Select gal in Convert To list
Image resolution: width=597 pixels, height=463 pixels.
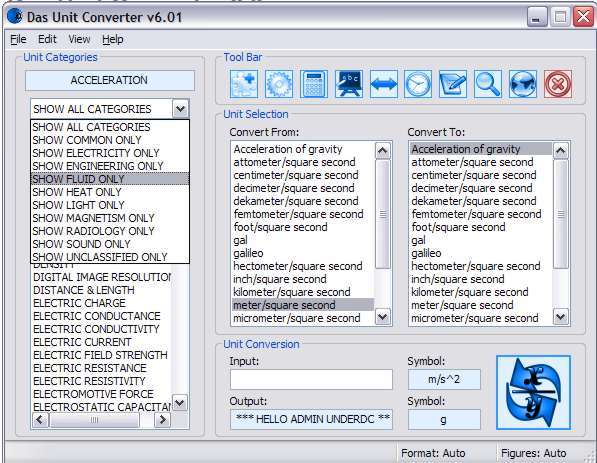pyautogui.click(x=481, y=240)
